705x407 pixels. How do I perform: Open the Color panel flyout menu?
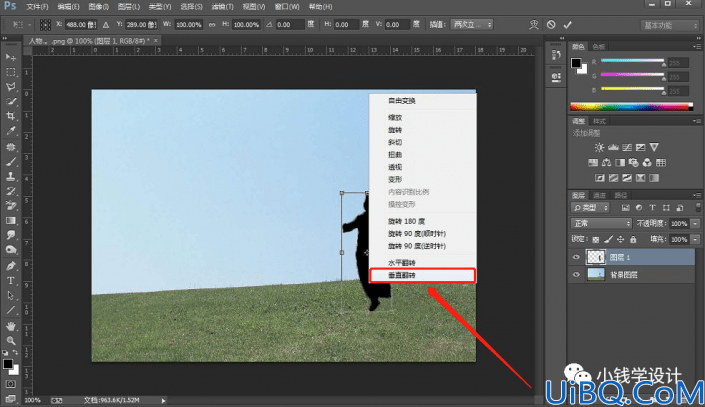(x=697, y=46)
